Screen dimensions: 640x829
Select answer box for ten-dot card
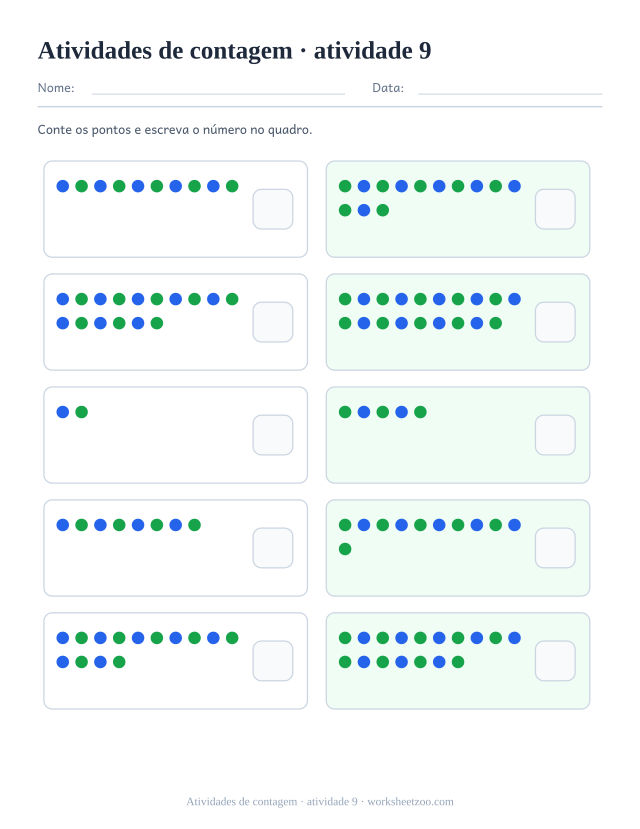coord(273,209)
